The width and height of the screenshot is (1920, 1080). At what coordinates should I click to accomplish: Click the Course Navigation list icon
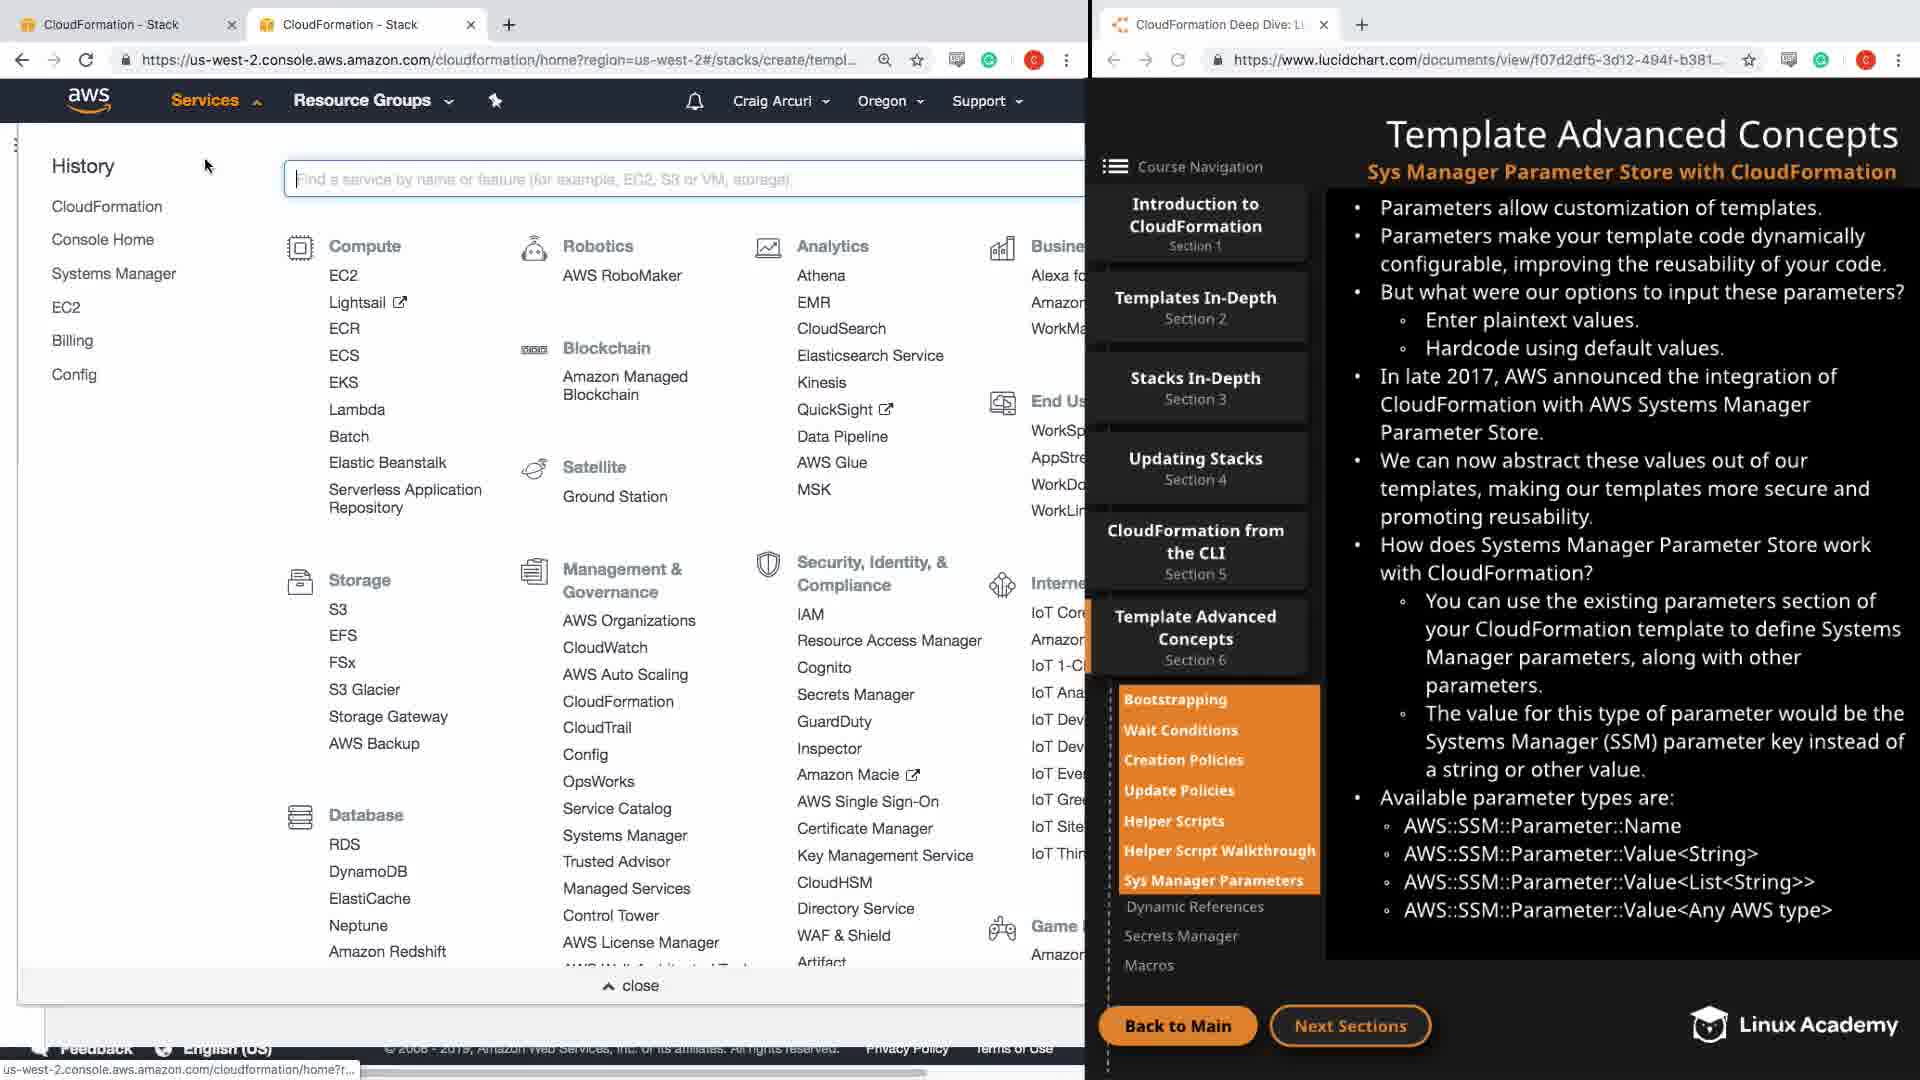(x=1115, y=167)
